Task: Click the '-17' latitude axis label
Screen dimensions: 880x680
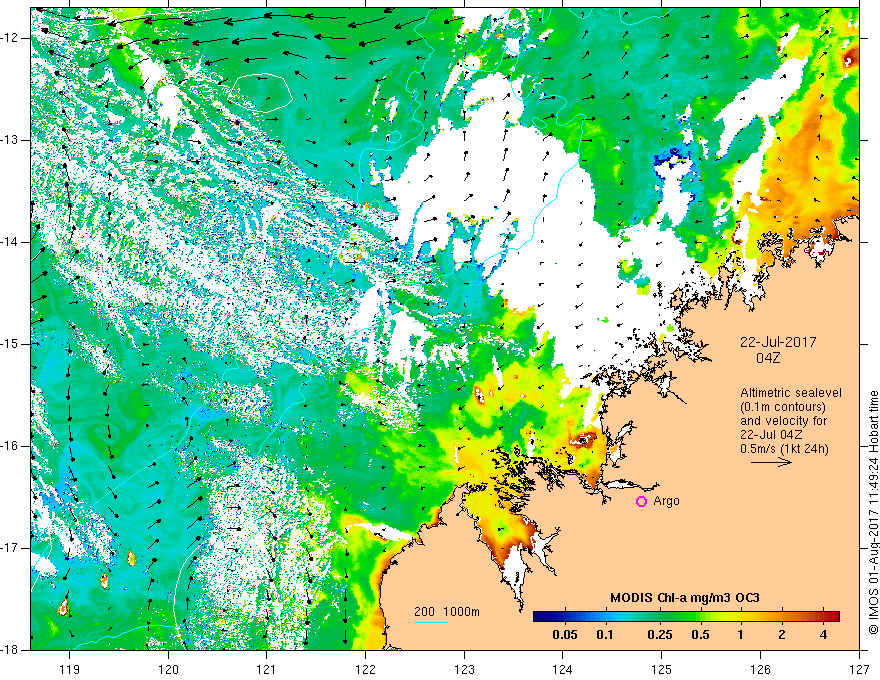Action: tap(10, 548)
